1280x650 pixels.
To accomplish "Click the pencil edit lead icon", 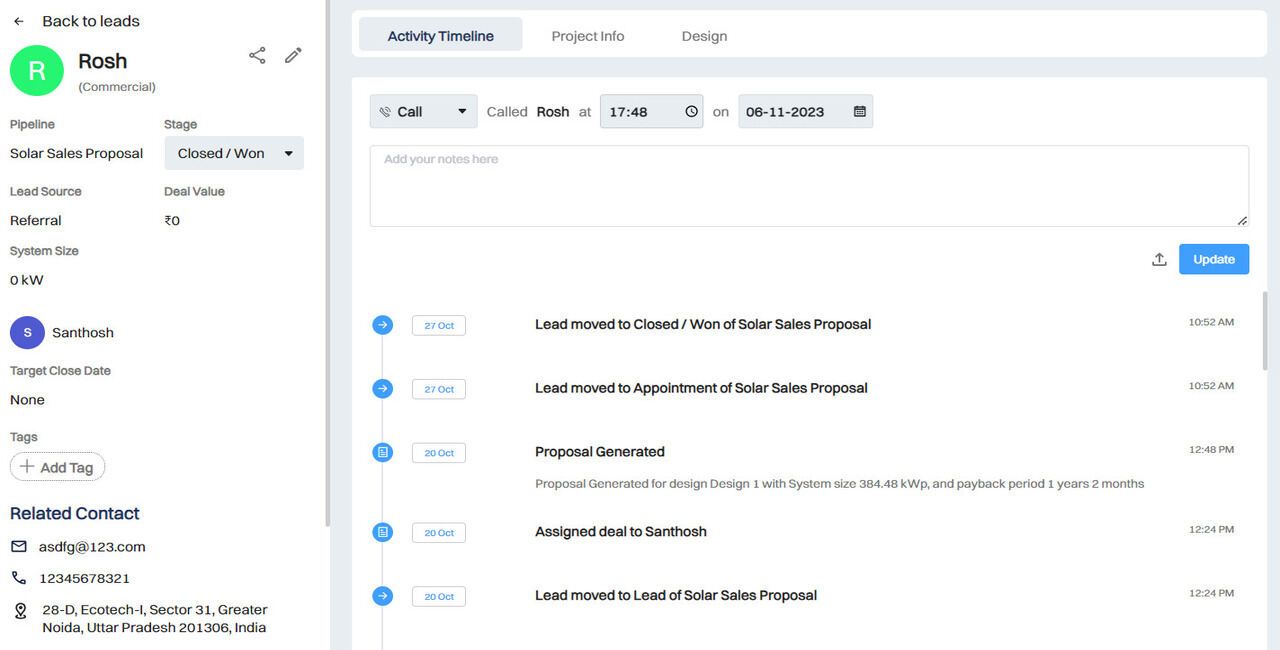I will tap(293, 55).
